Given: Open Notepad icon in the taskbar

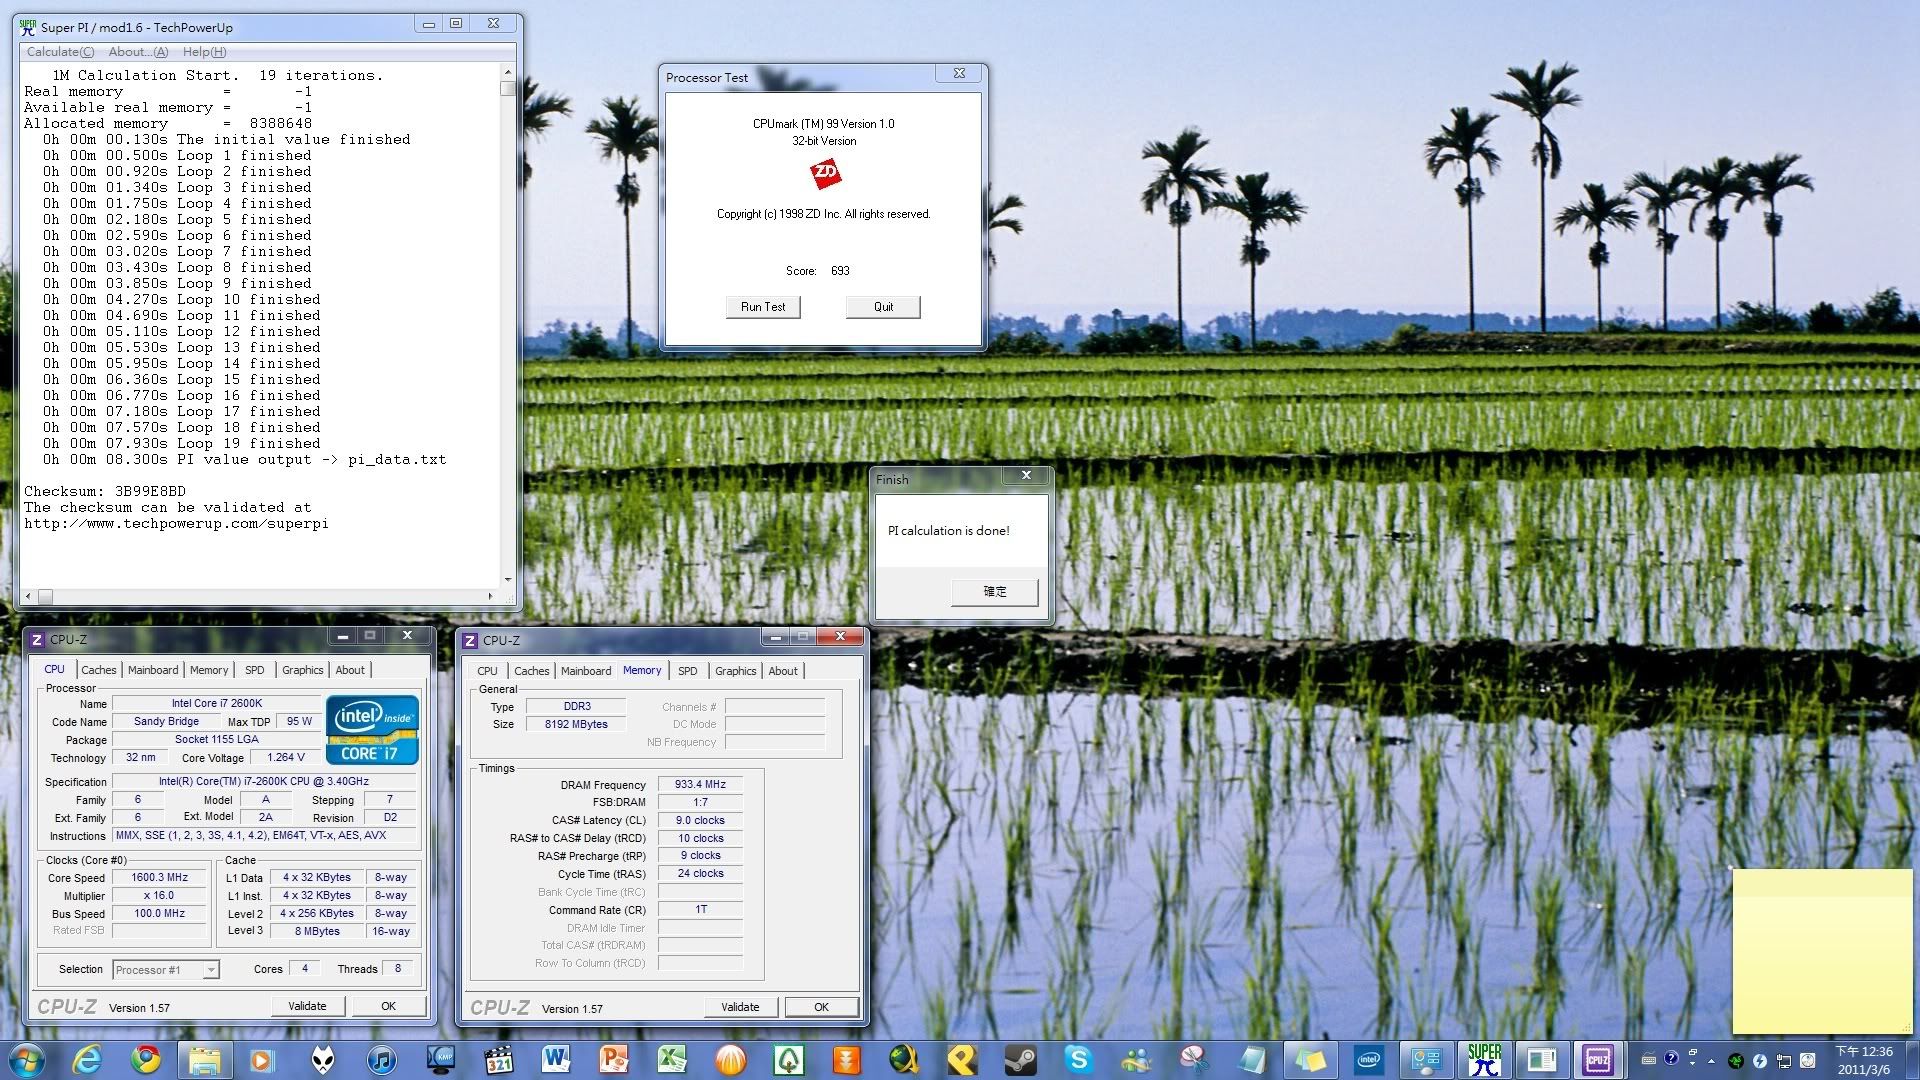Looking at the screenshot, I should [x=1252, y=1059].
